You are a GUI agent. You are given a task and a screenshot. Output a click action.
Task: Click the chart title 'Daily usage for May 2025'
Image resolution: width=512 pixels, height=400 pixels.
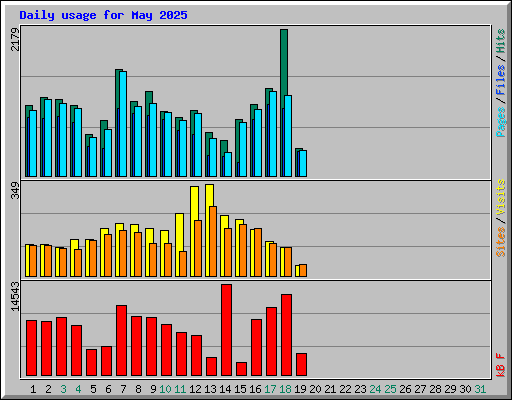tap(103, 15)
